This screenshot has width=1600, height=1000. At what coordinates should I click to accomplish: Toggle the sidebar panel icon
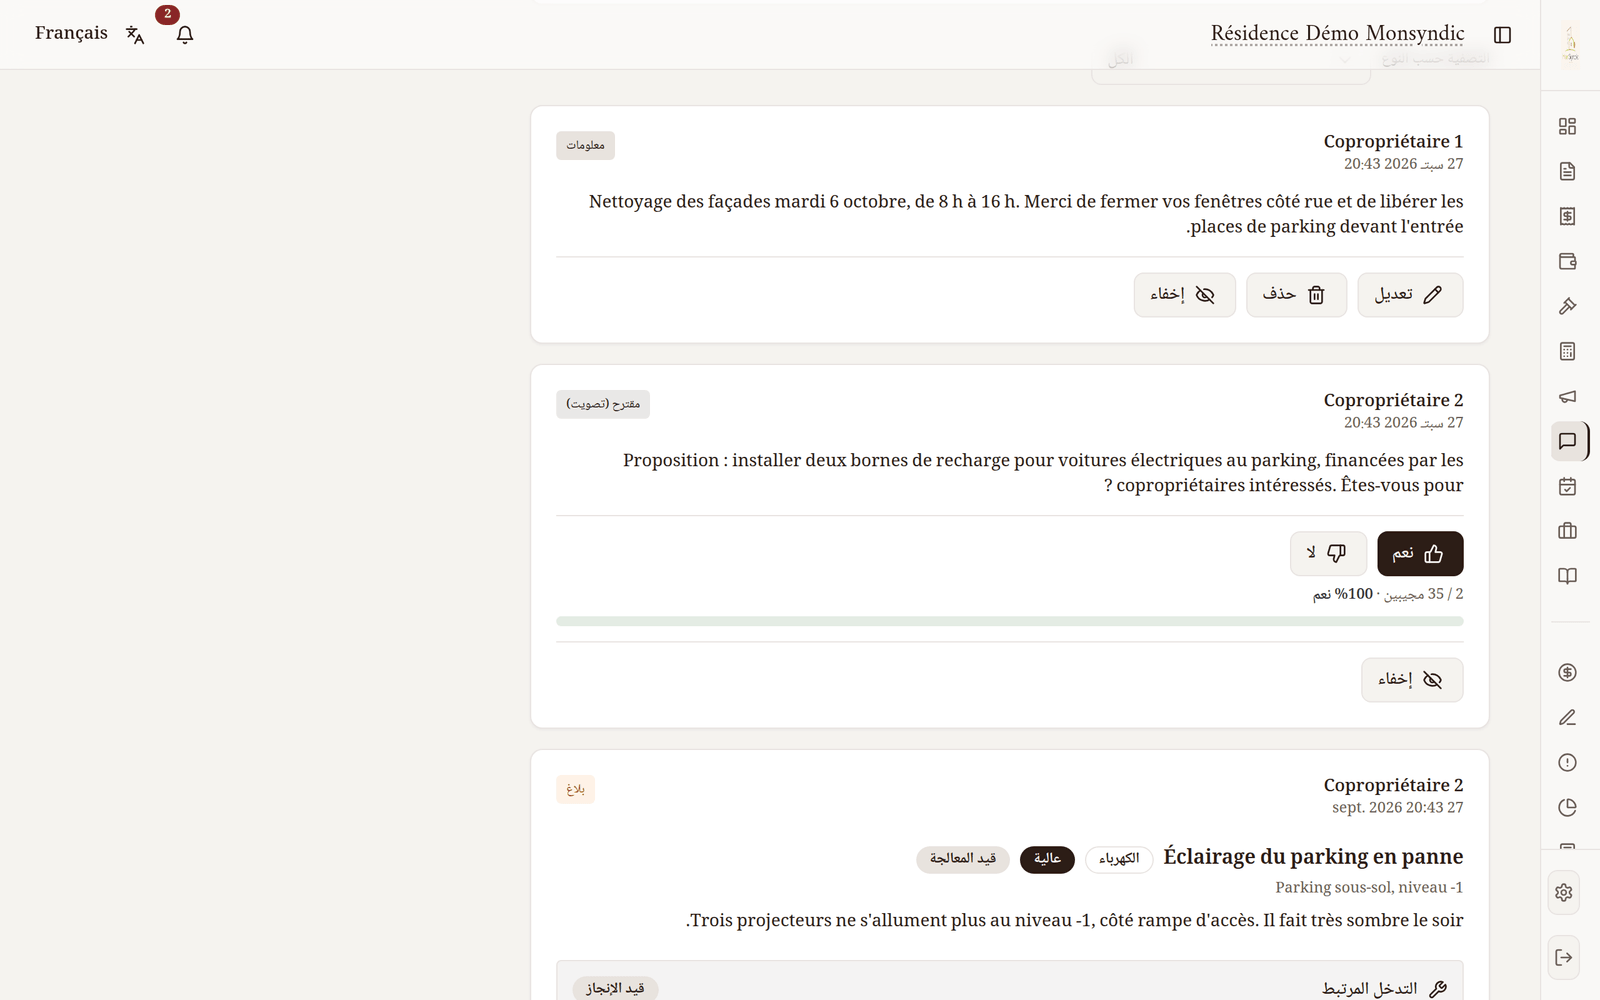coord(1502,34)
